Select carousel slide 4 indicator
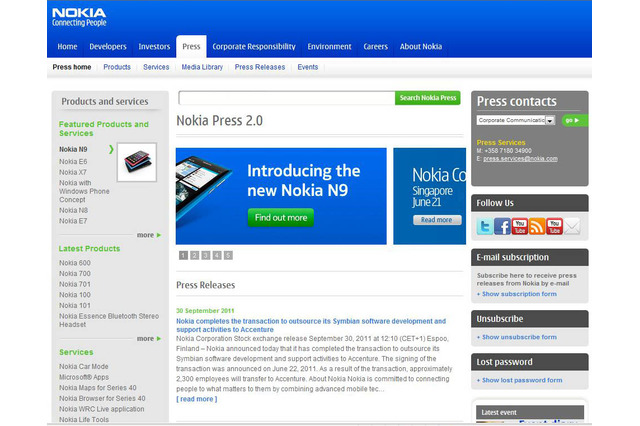Viewport: 640px width, 426px height. click(217, 255)
